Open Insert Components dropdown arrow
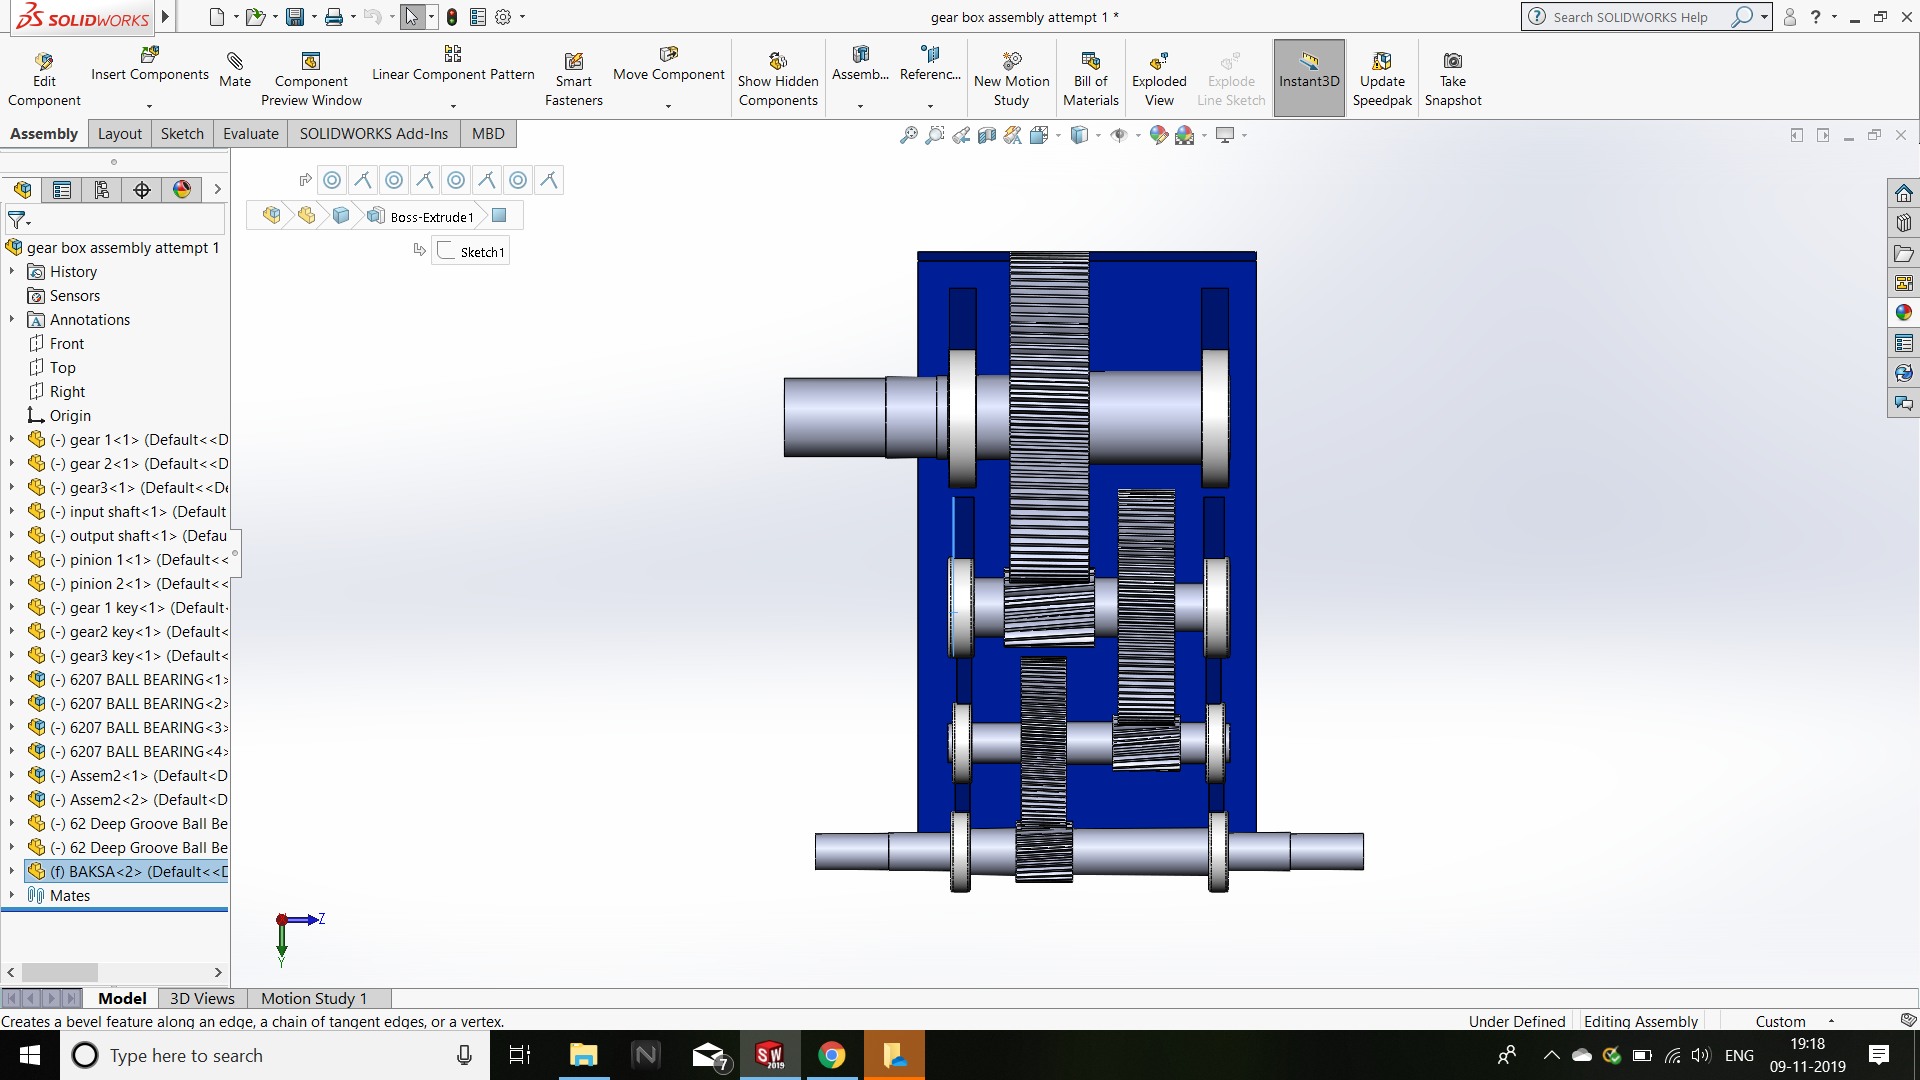The width and height of the screenshot is (1920, 1080). (x=150, y=105)
